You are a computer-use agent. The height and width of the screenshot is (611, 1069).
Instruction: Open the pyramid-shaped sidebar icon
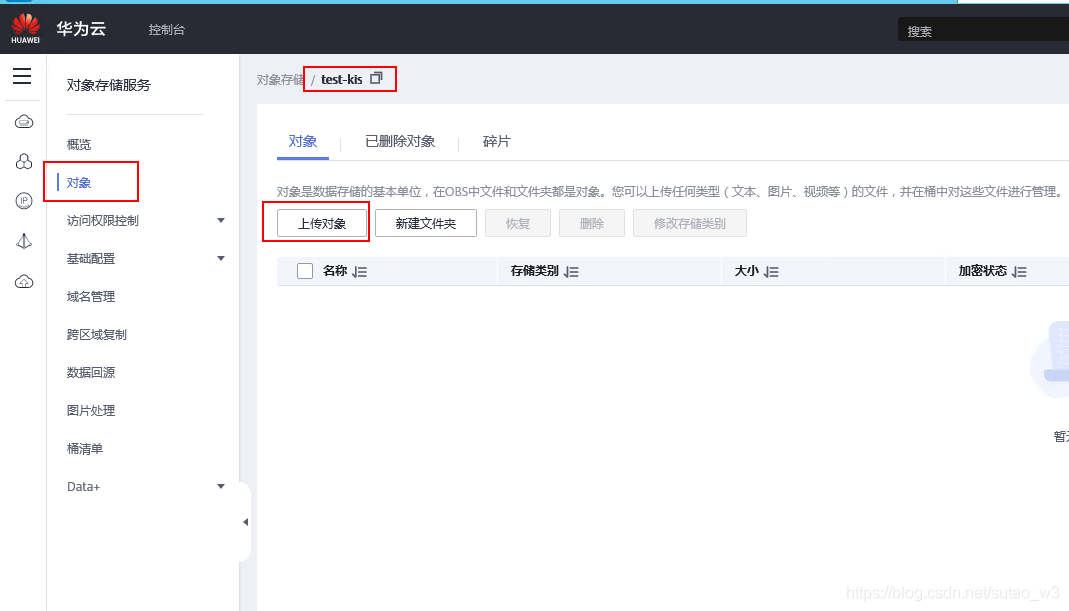(24, 241)
